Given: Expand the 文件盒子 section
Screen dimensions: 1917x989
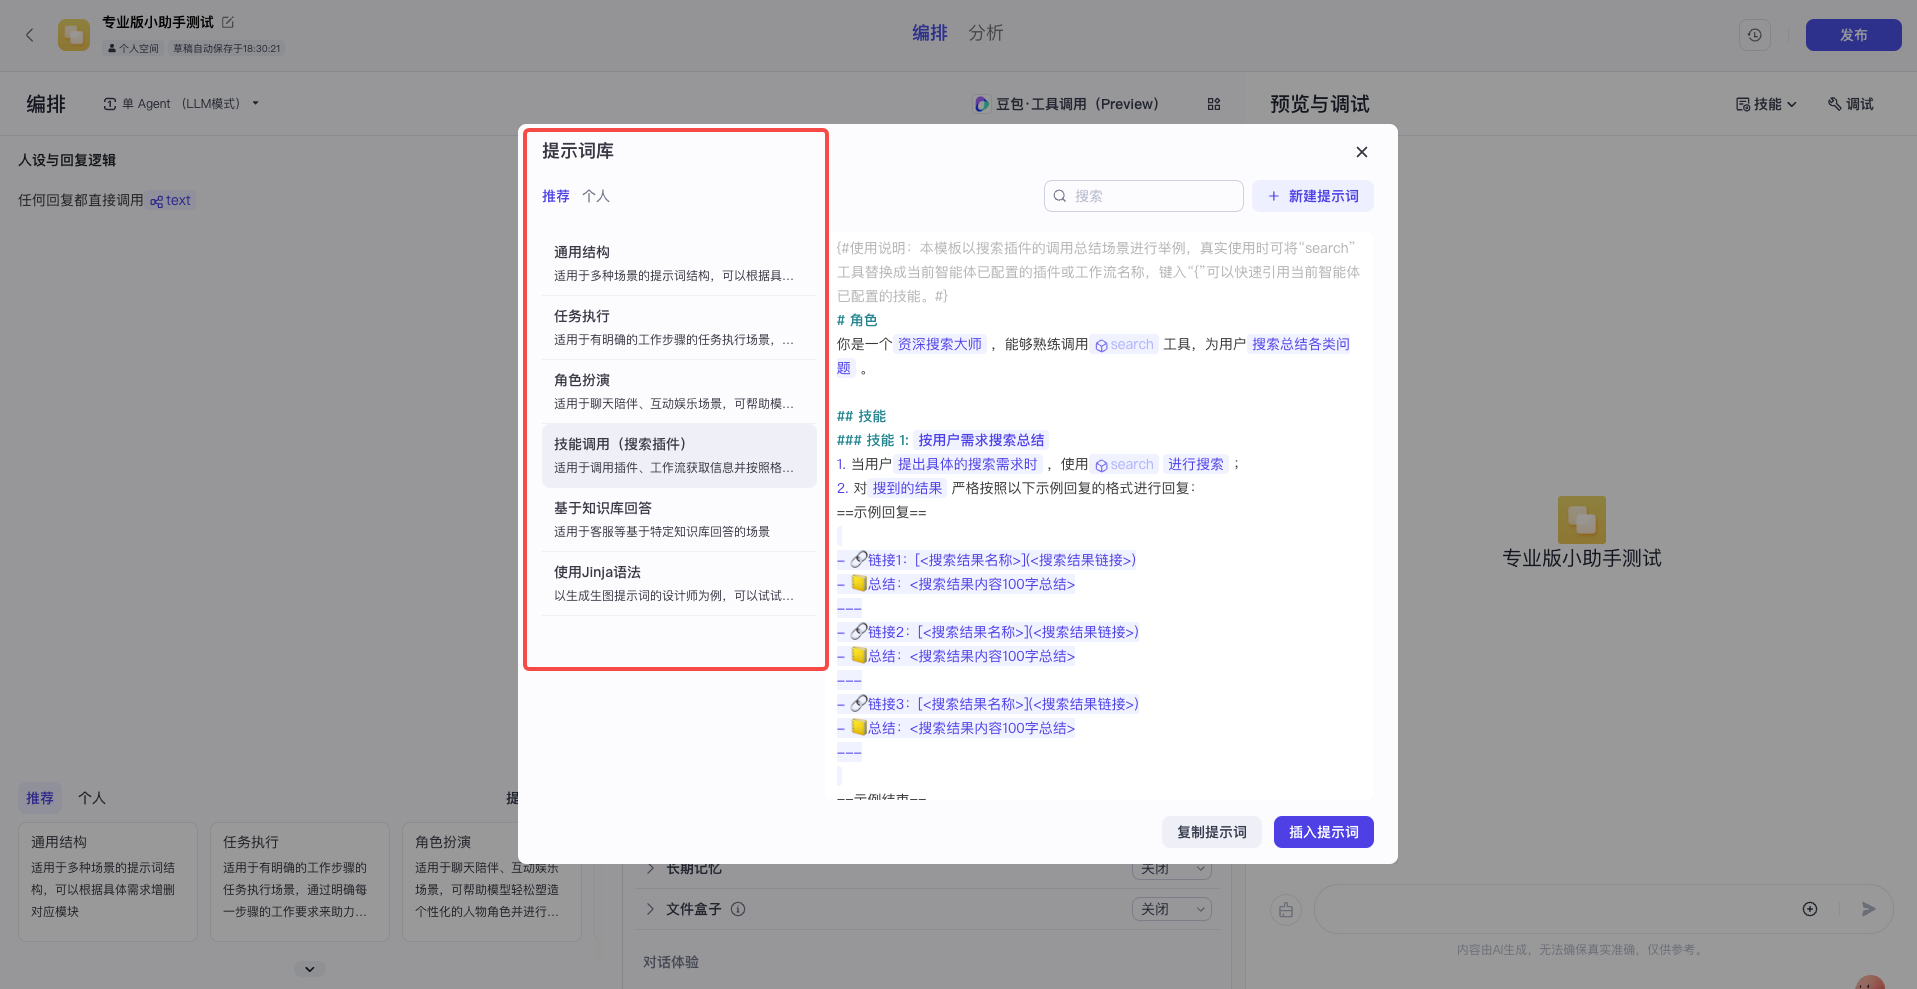Looking at the screenshot, I should pyautogui.click(x=651, y=909).
